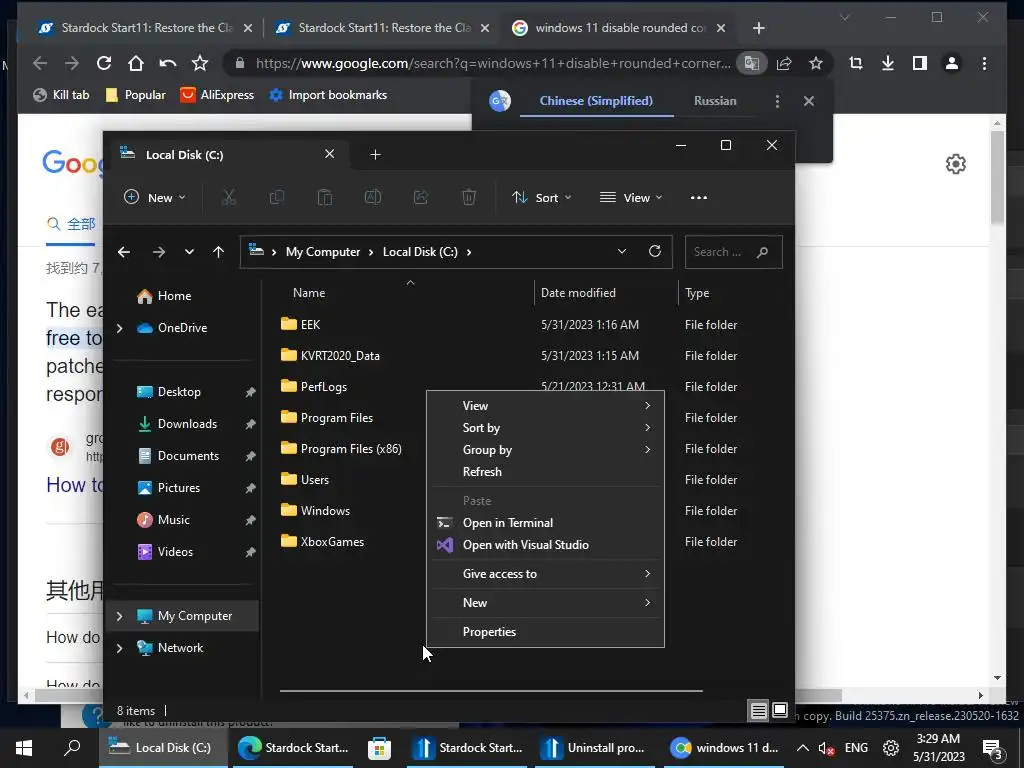Open the Sort dropdown in Explorer toolbar
This screenshot has height=768, width=1024.
pyautogui.click(x=542, y=197)
